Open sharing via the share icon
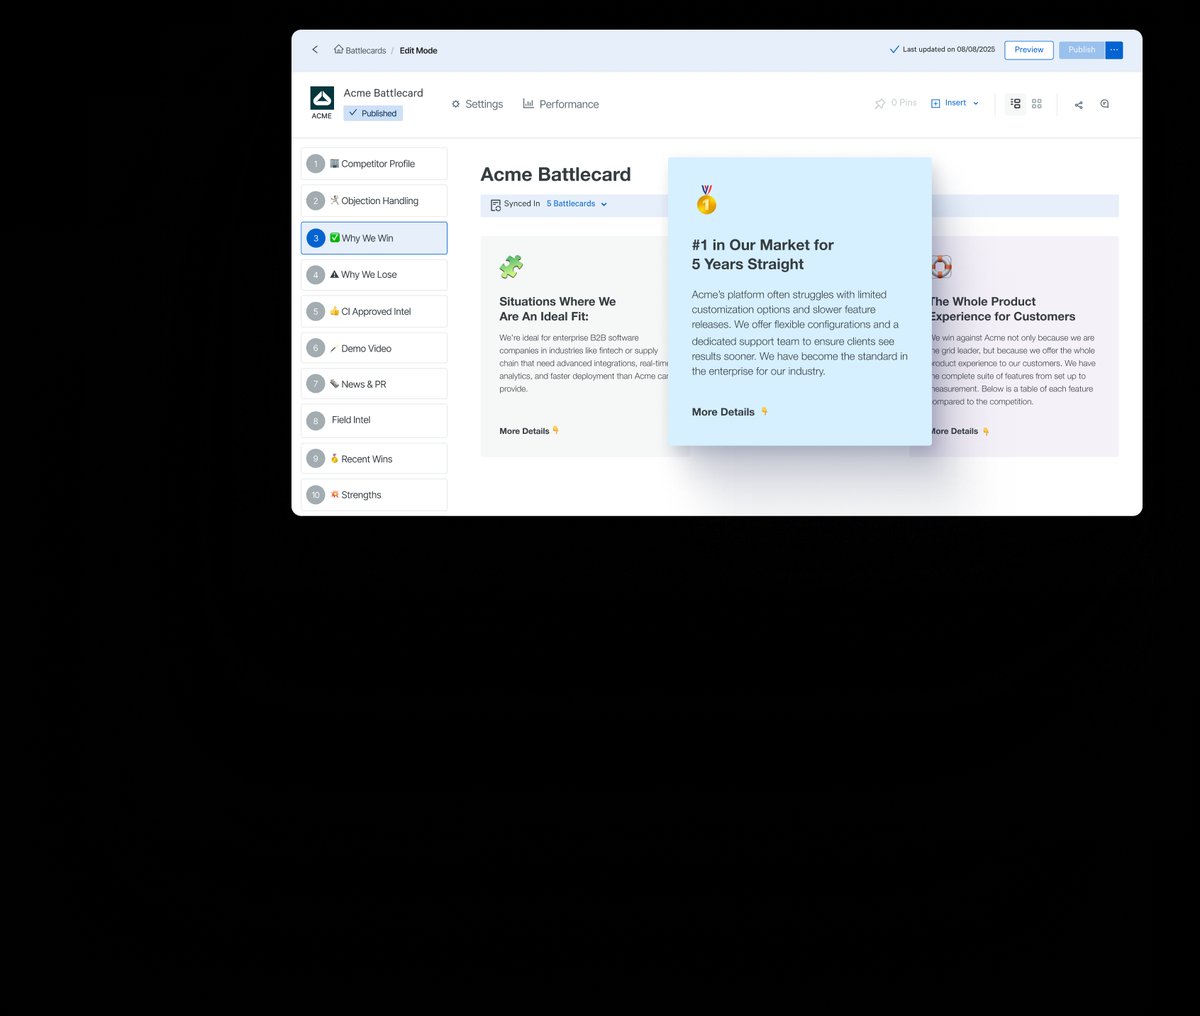The image size is (1200, 1016). pyautogui.click(x=1078, y=103)
